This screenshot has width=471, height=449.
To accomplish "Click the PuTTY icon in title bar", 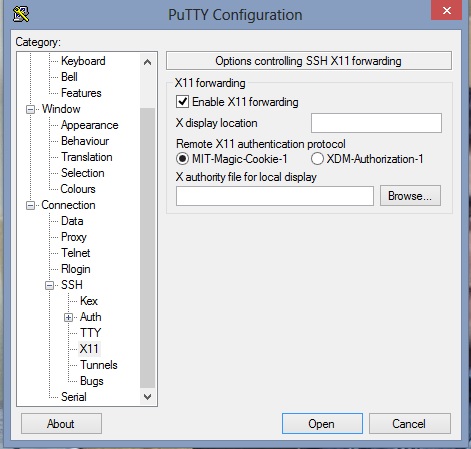I will pos(21,14).
